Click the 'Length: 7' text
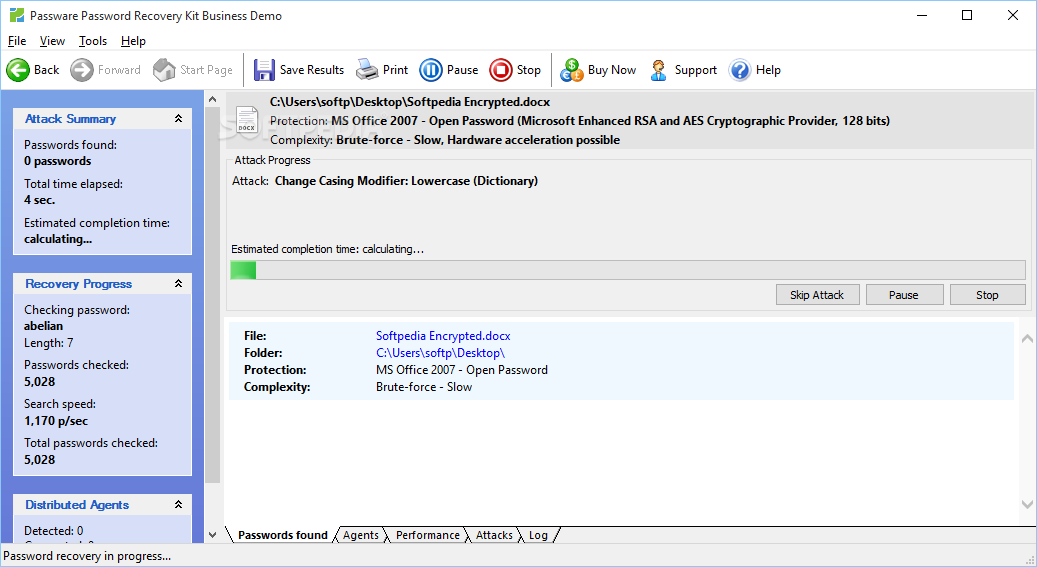1037x567 pixels. click(48, 343)
